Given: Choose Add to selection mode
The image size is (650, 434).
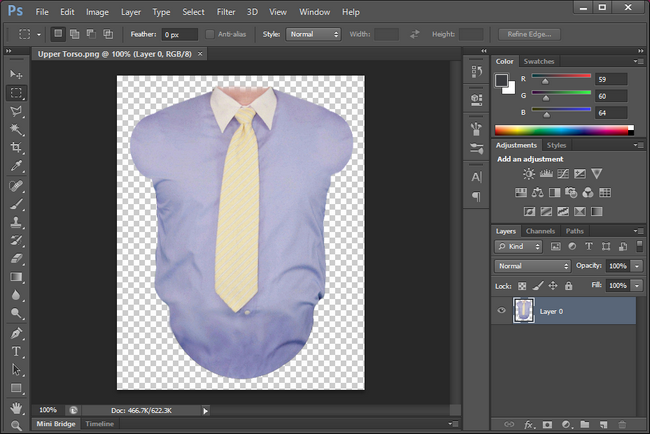Looking at the screenshot, I should tap(75, 34).
